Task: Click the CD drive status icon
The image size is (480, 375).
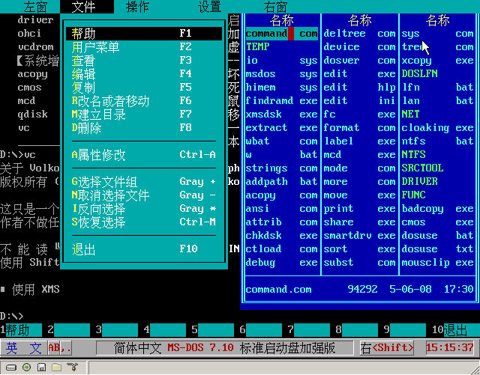Action: [26, 367]
